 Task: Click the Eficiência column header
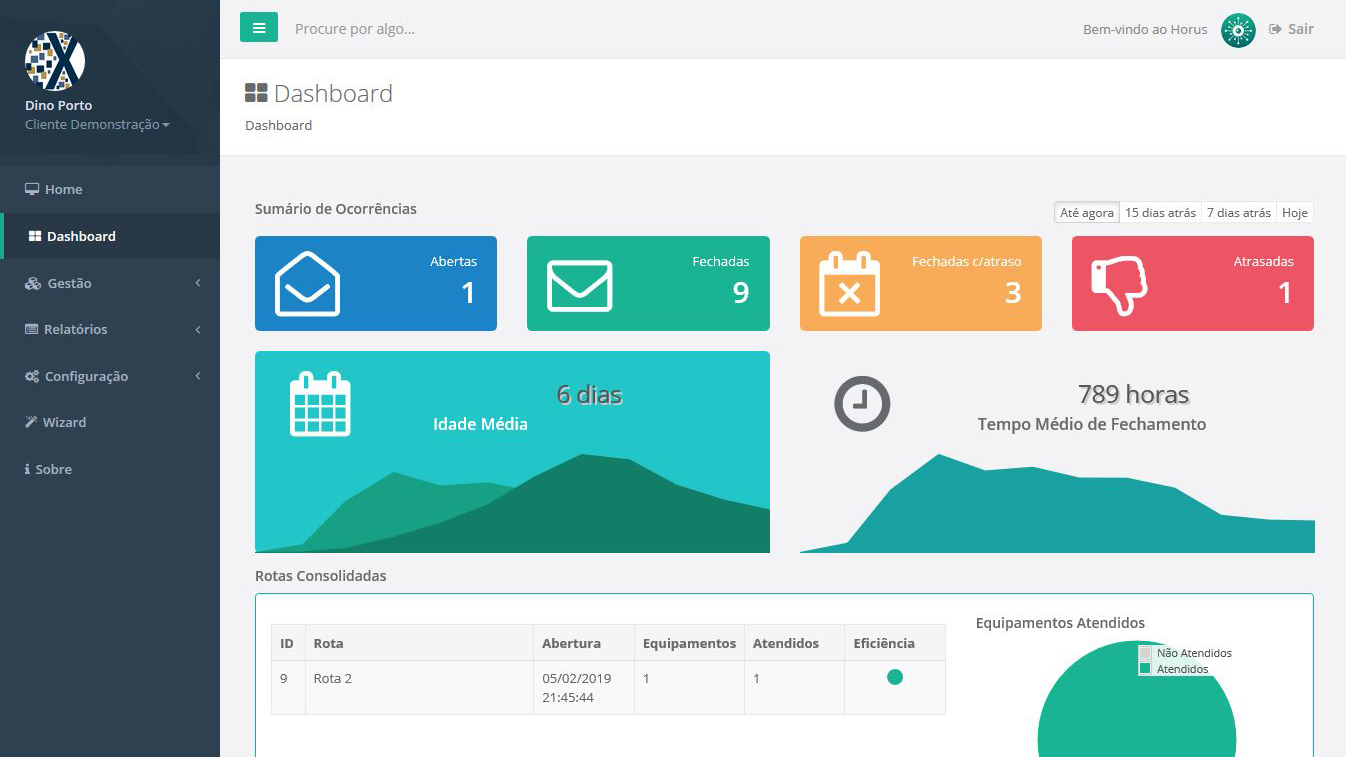click(x=895, y=643)
